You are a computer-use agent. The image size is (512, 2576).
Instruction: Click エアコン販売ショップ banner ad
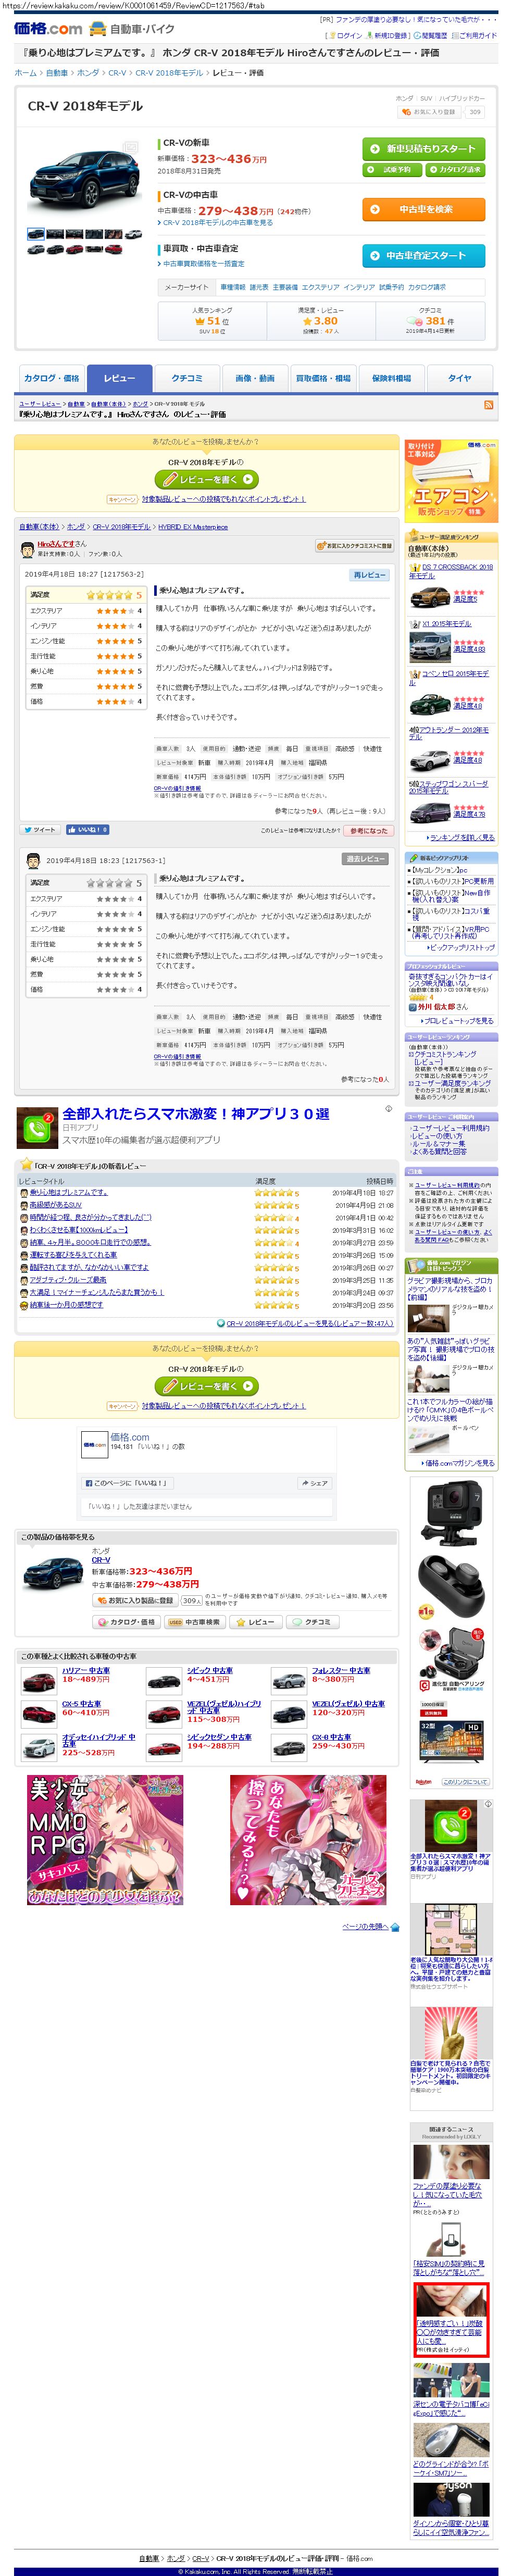451,480
